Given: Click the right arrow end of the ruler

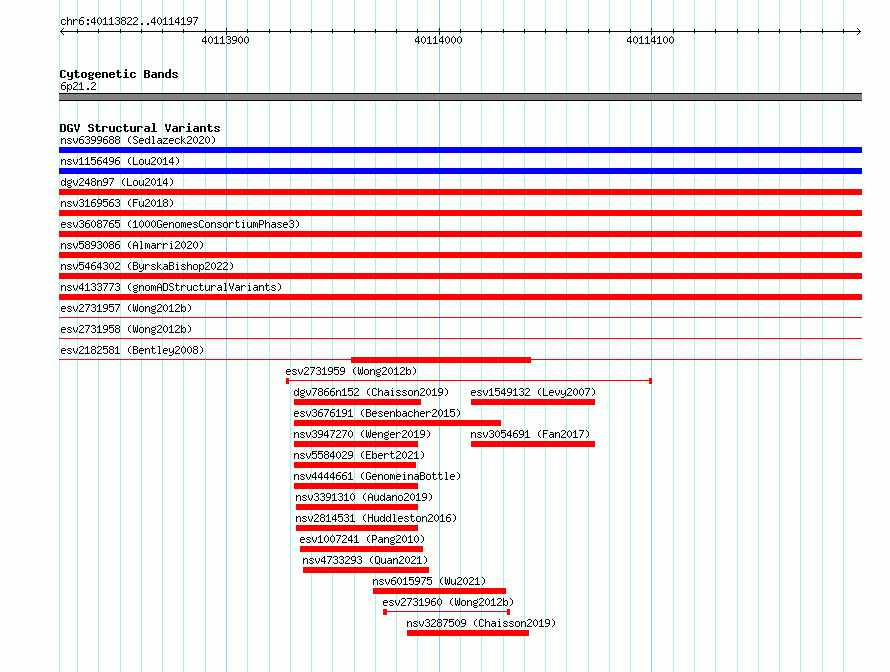Looking at the screenshot, I should point(859,31).
